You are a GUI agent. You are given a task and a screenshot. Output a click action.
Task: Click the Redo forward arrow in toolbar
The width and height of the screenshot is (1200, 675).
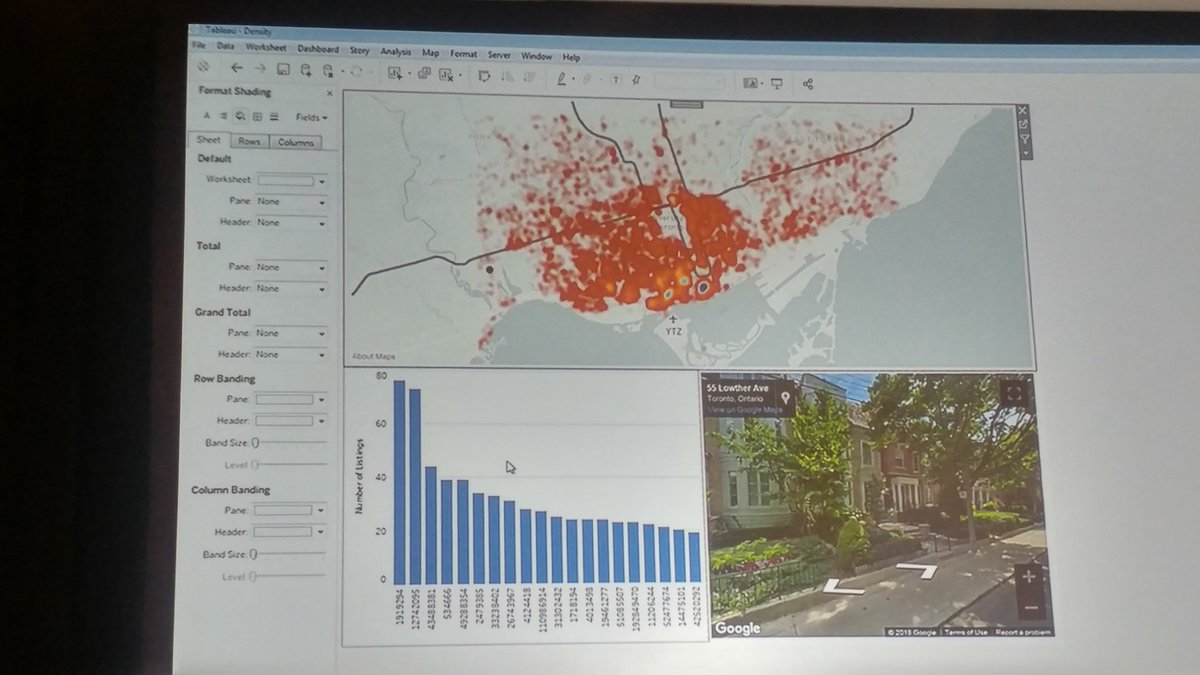coord(260,69)
